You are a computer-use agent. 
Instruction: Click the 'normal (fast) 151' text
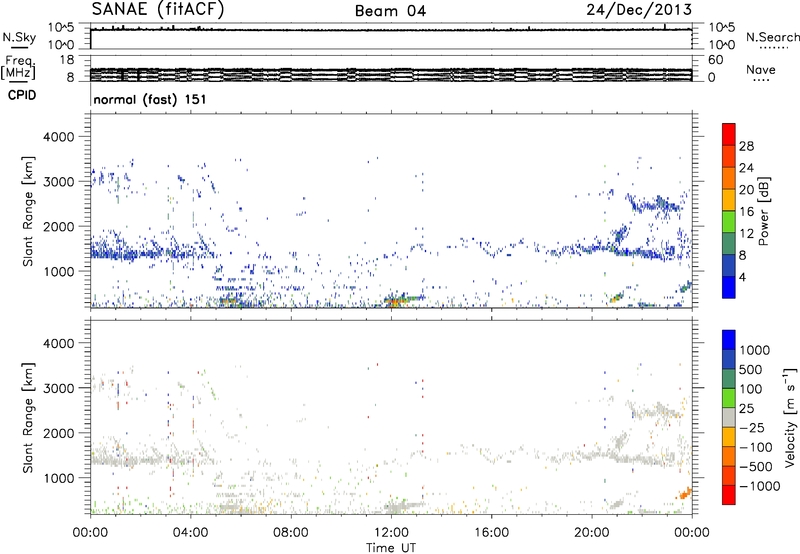tap(150, 99)
